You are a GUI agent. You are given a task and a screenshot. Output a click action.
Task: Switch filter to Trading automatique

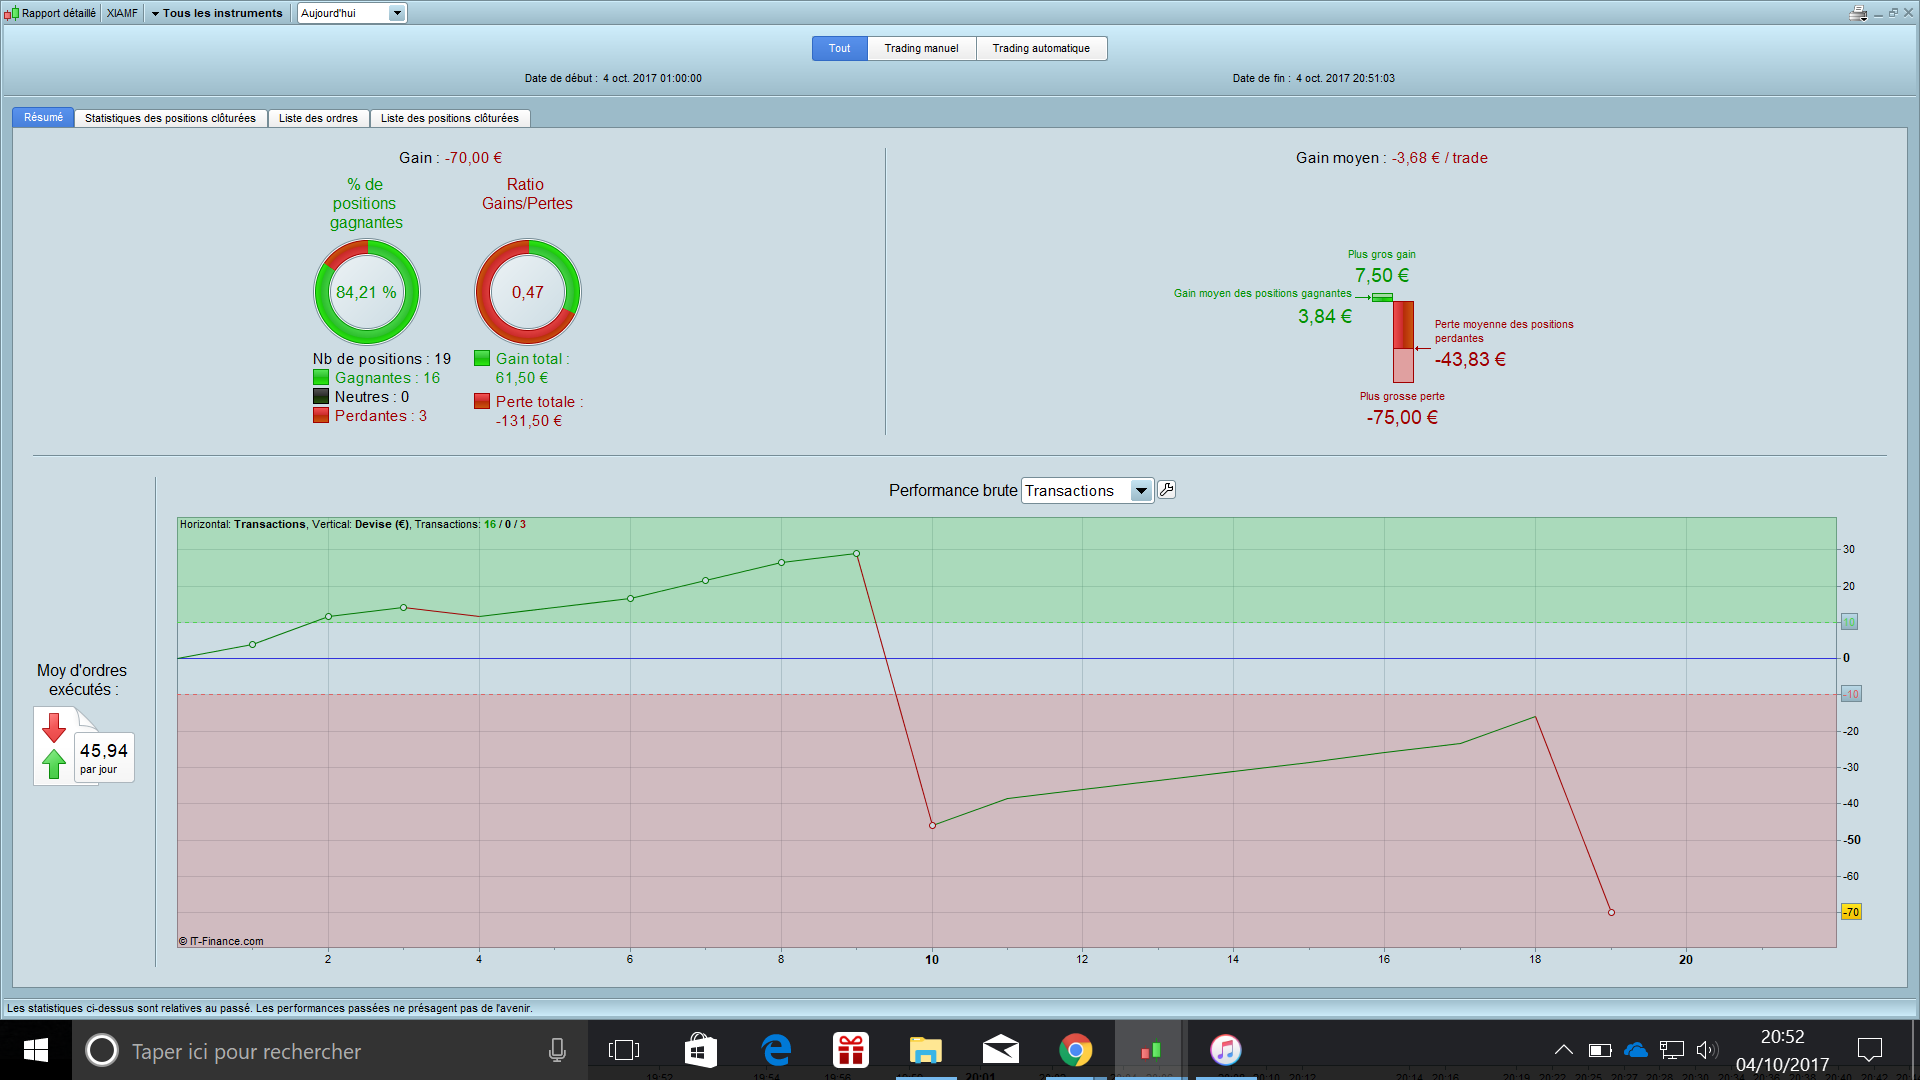(1041, 48)
